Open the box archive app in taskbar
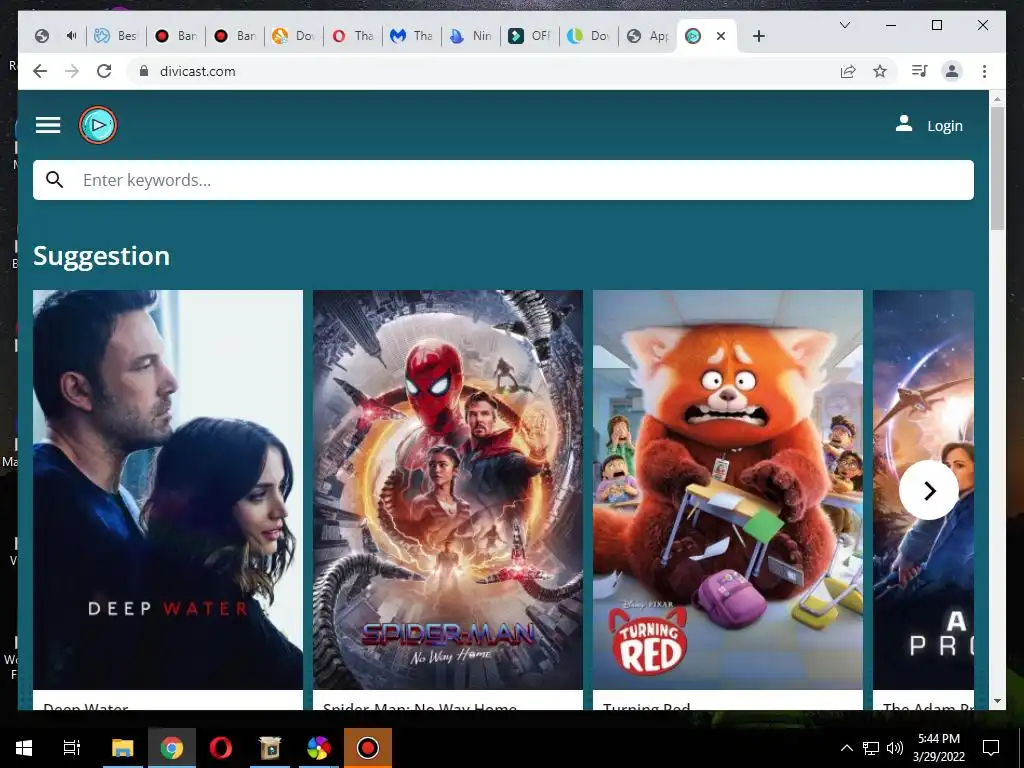The width and height of the screenshot is (1024, 768). click(x=270, y=748)
